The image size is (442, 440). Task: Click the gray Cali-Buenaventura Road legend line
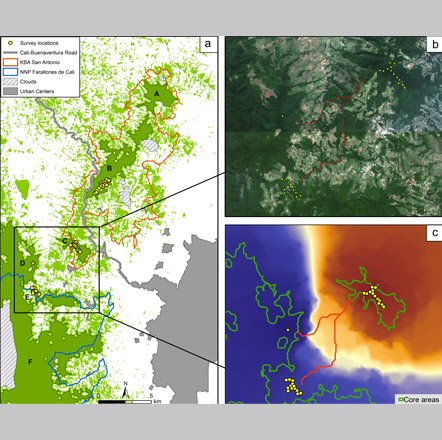(10, 53)
